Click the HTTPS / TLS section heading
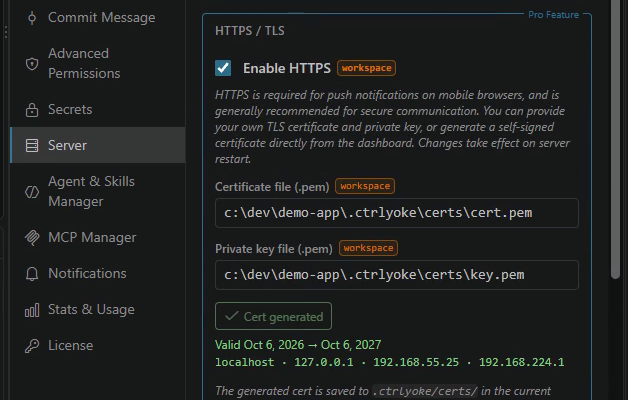This screenshot has height=400, width=628. tap(250, 31)
